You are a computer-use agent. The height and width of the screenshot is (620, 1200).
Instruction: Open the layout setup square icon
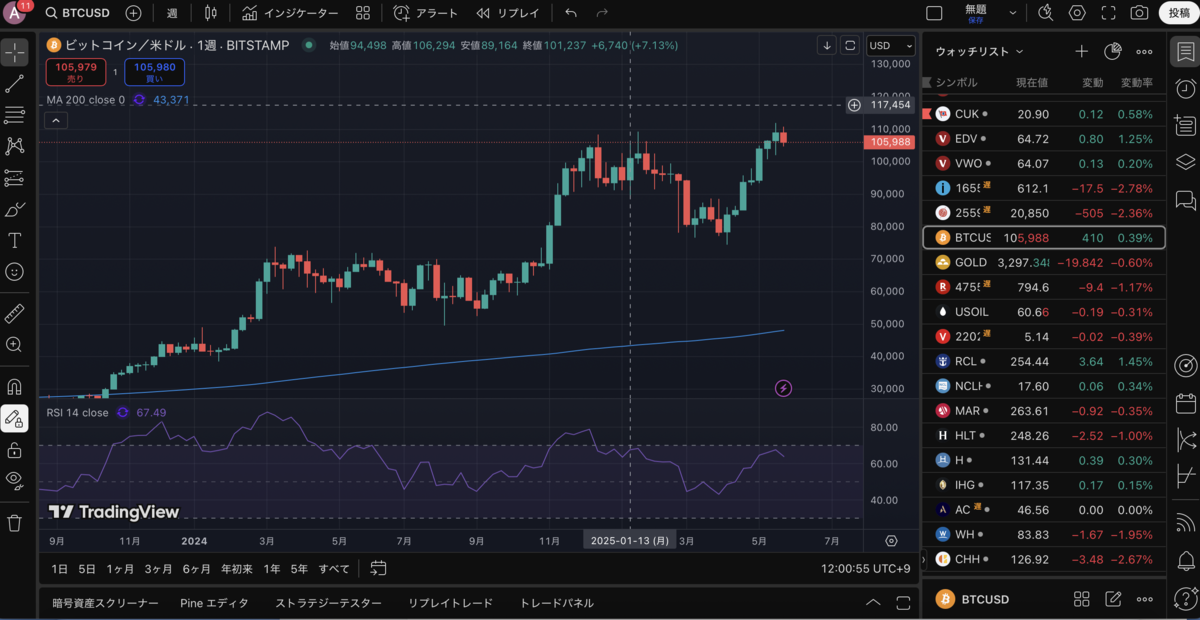click(934, 13)
